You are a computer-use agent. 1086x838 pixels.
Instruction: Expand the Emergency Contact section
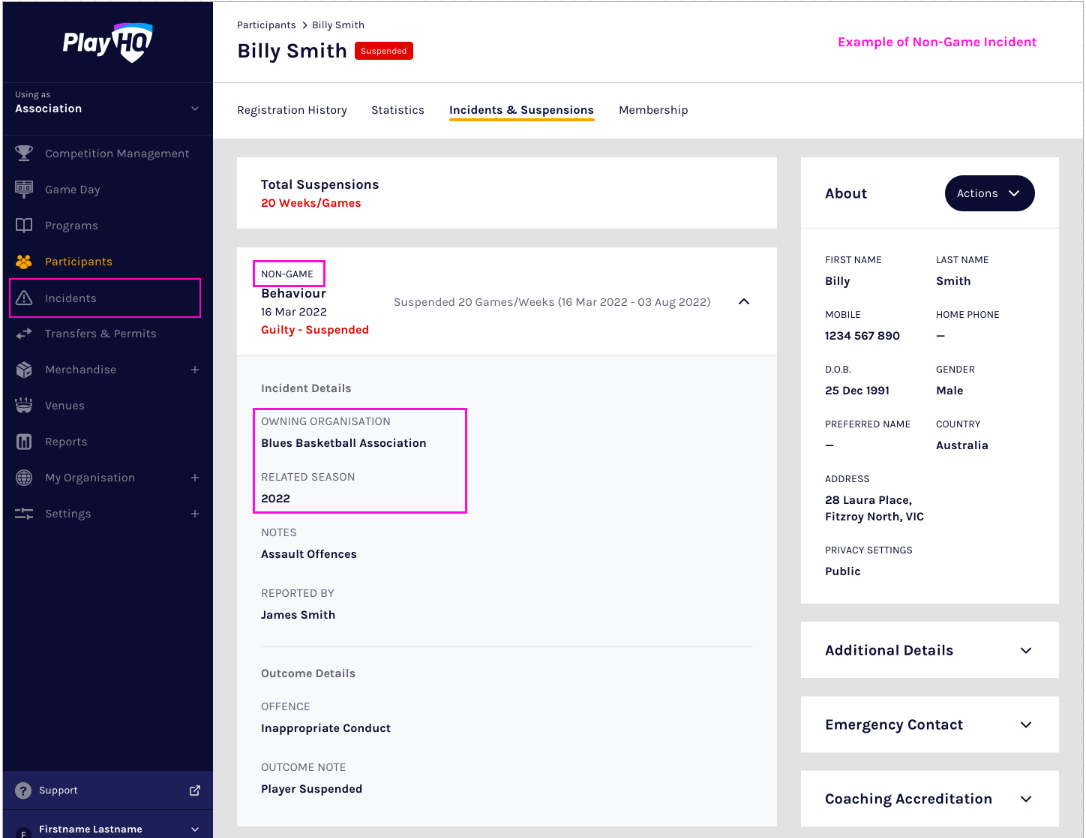[1025, 724]
